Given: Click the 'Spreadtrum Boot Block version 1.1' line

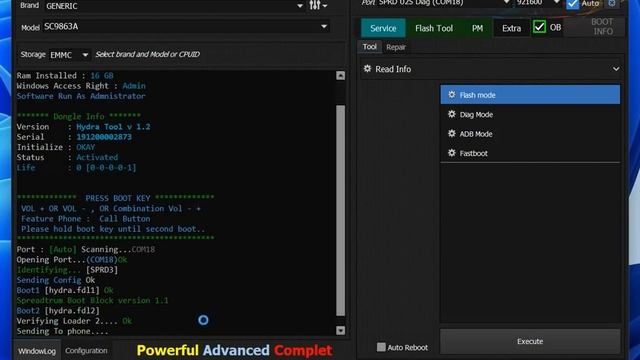Looking at the screenshot, I should coord(92,300).
